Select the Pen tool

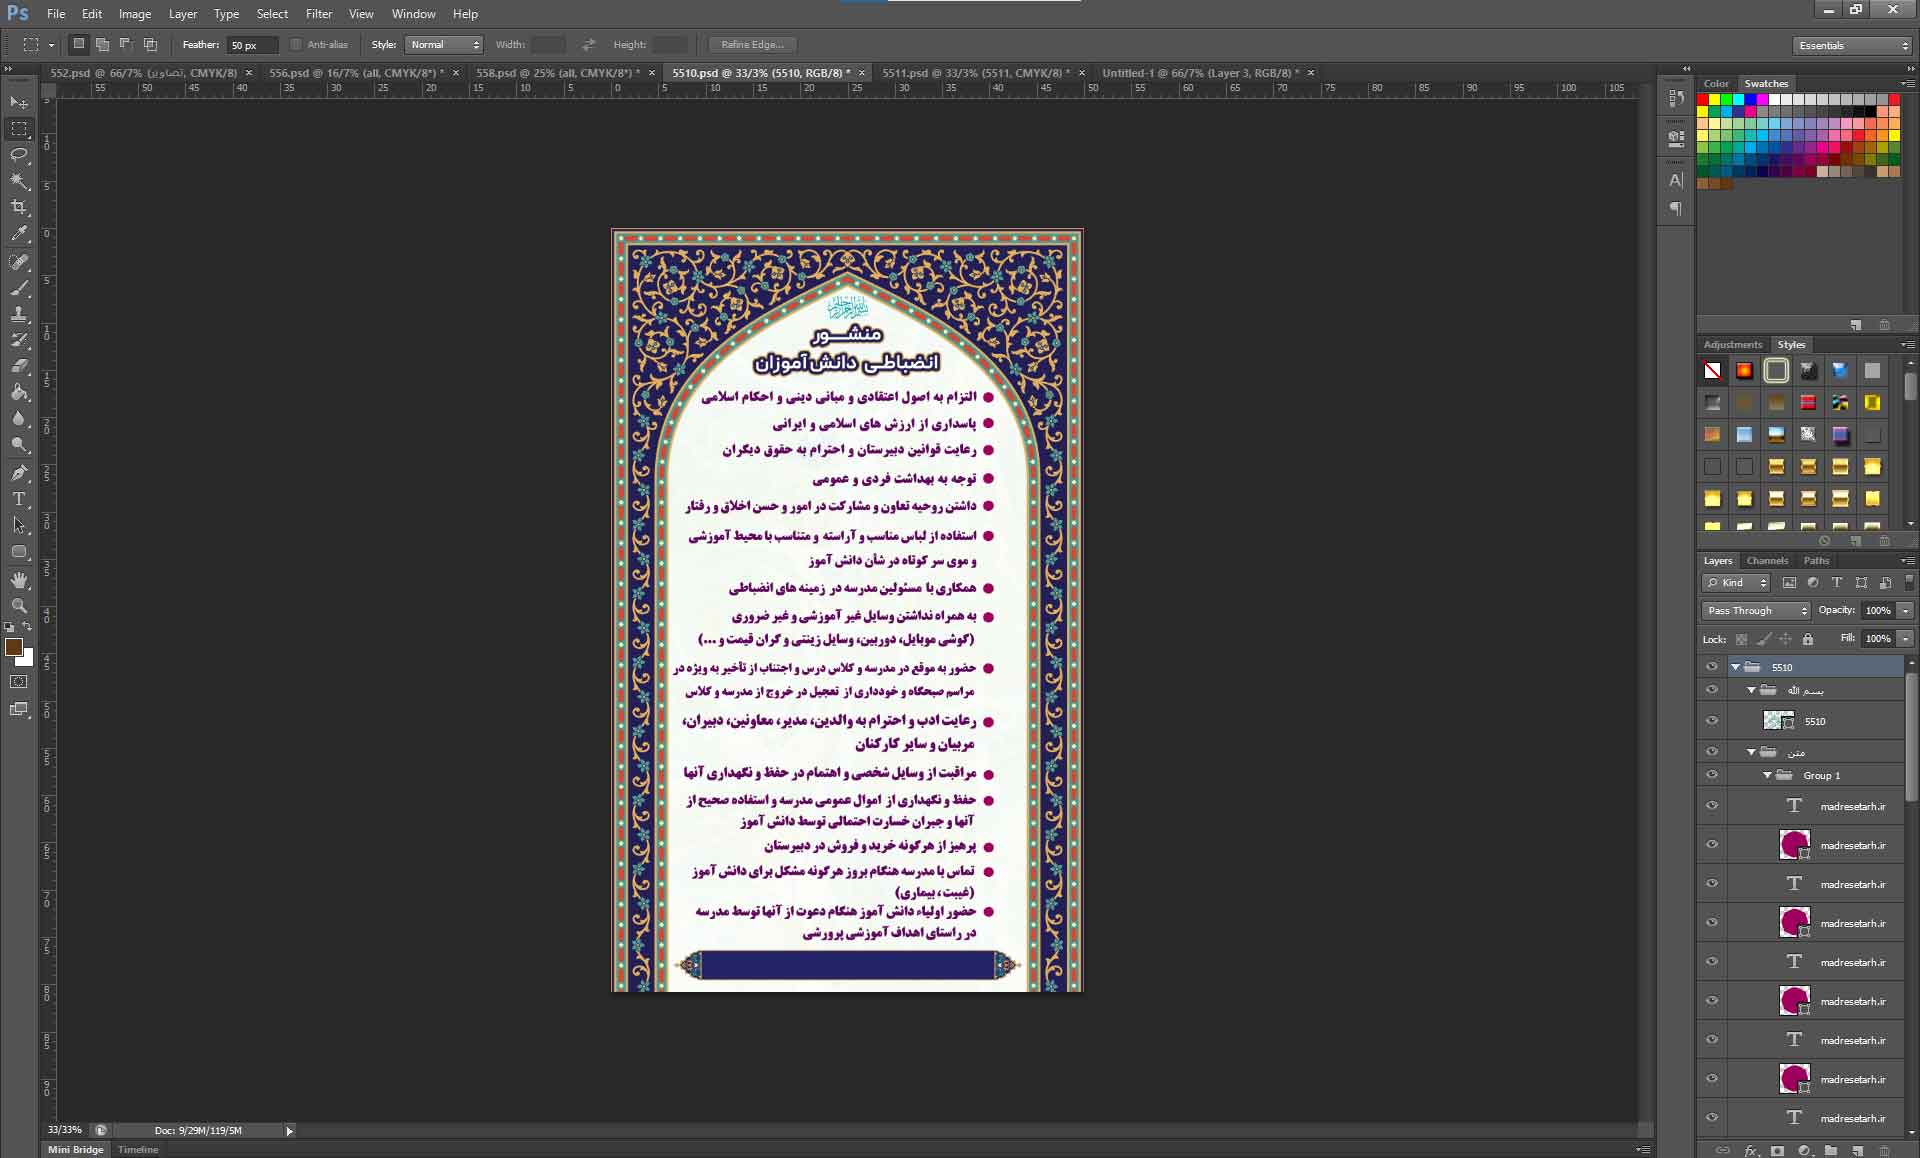(x=19, y=473)
